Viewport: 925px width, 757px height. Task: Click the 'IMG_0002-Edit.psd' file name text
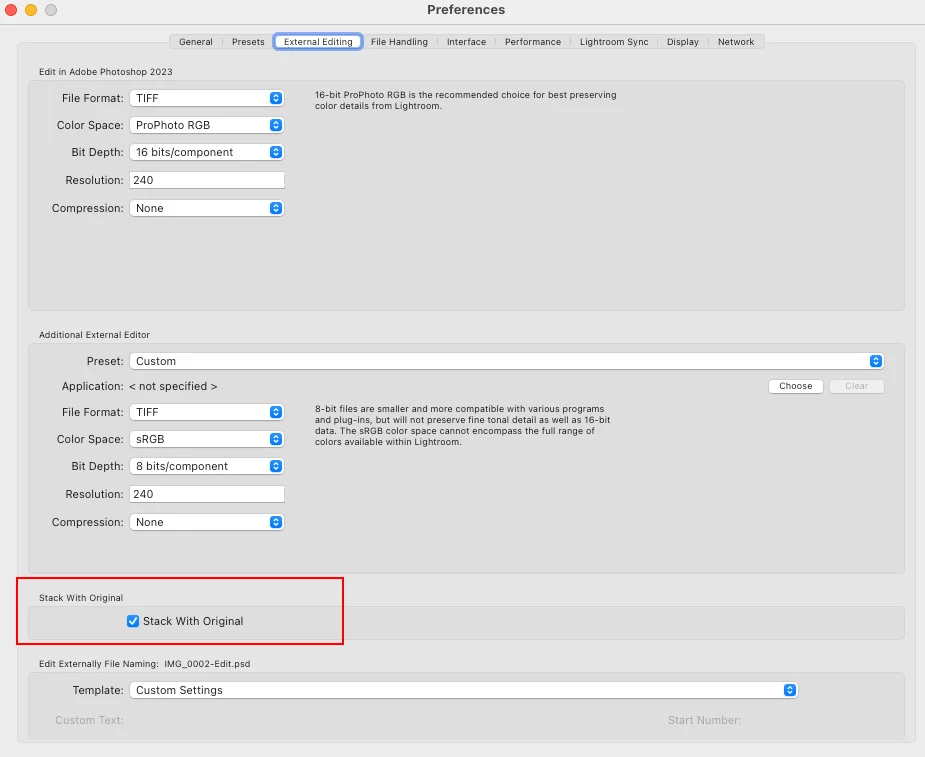pos(207,664)
